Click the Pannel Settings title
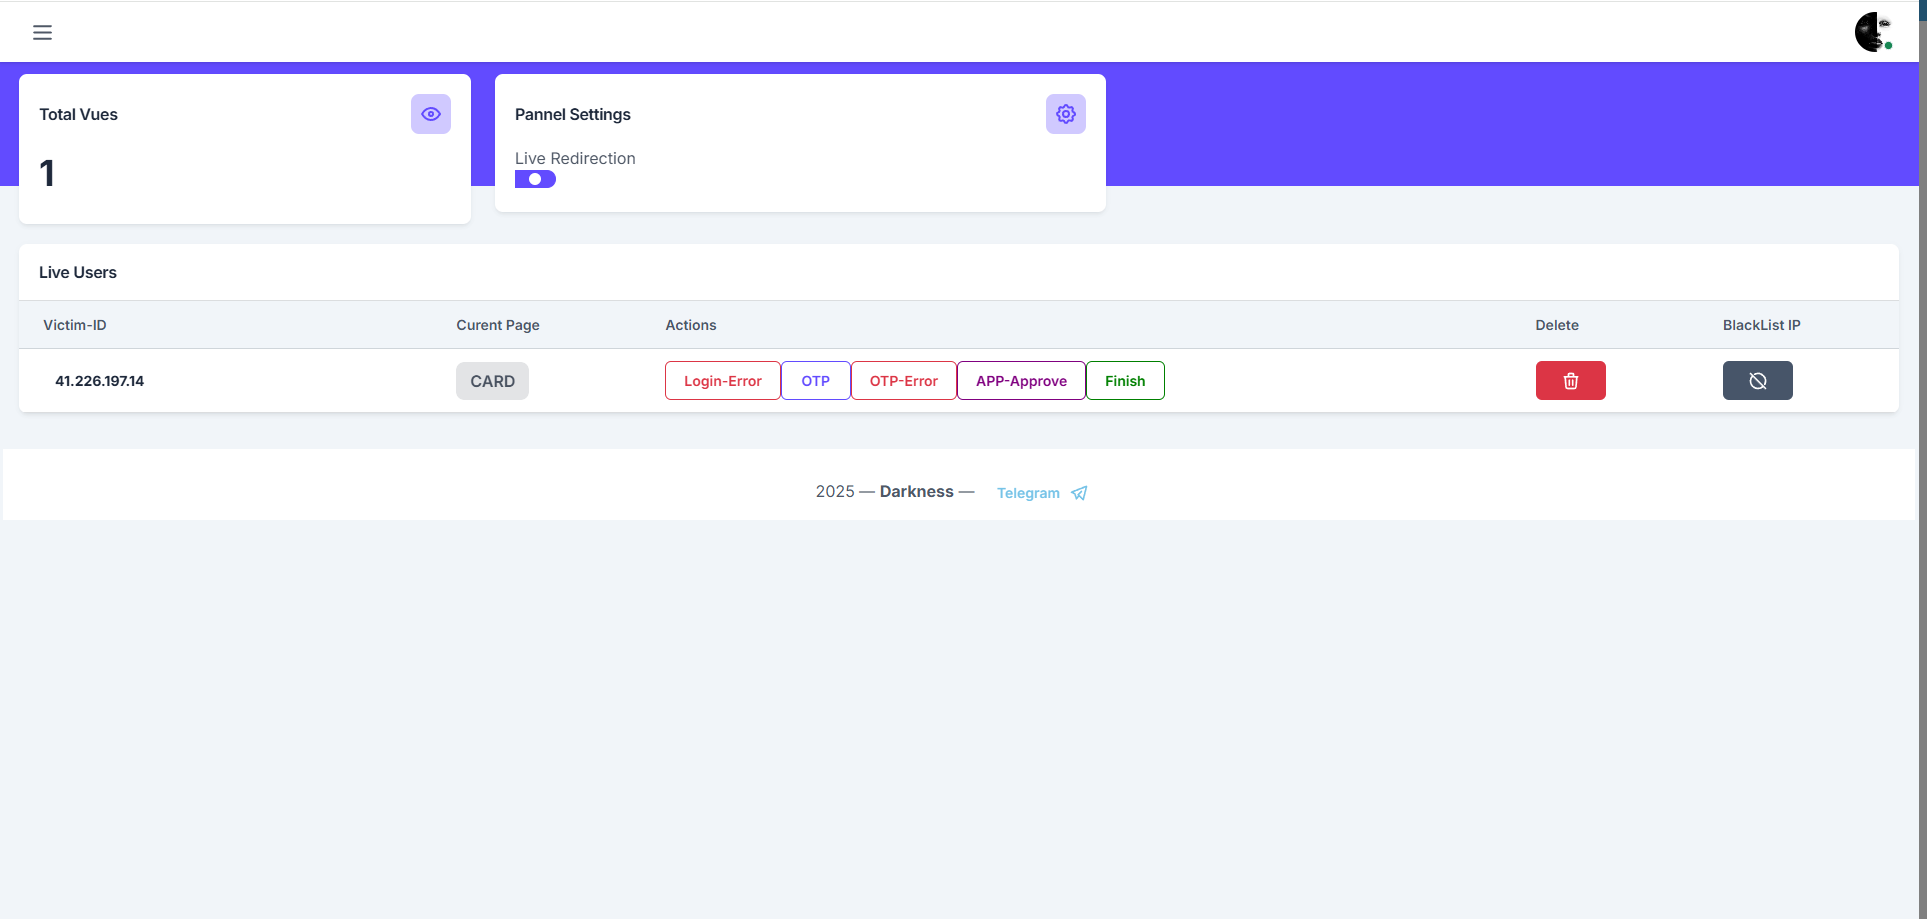This screenshot has height=919, width=1927. (572, 114)
